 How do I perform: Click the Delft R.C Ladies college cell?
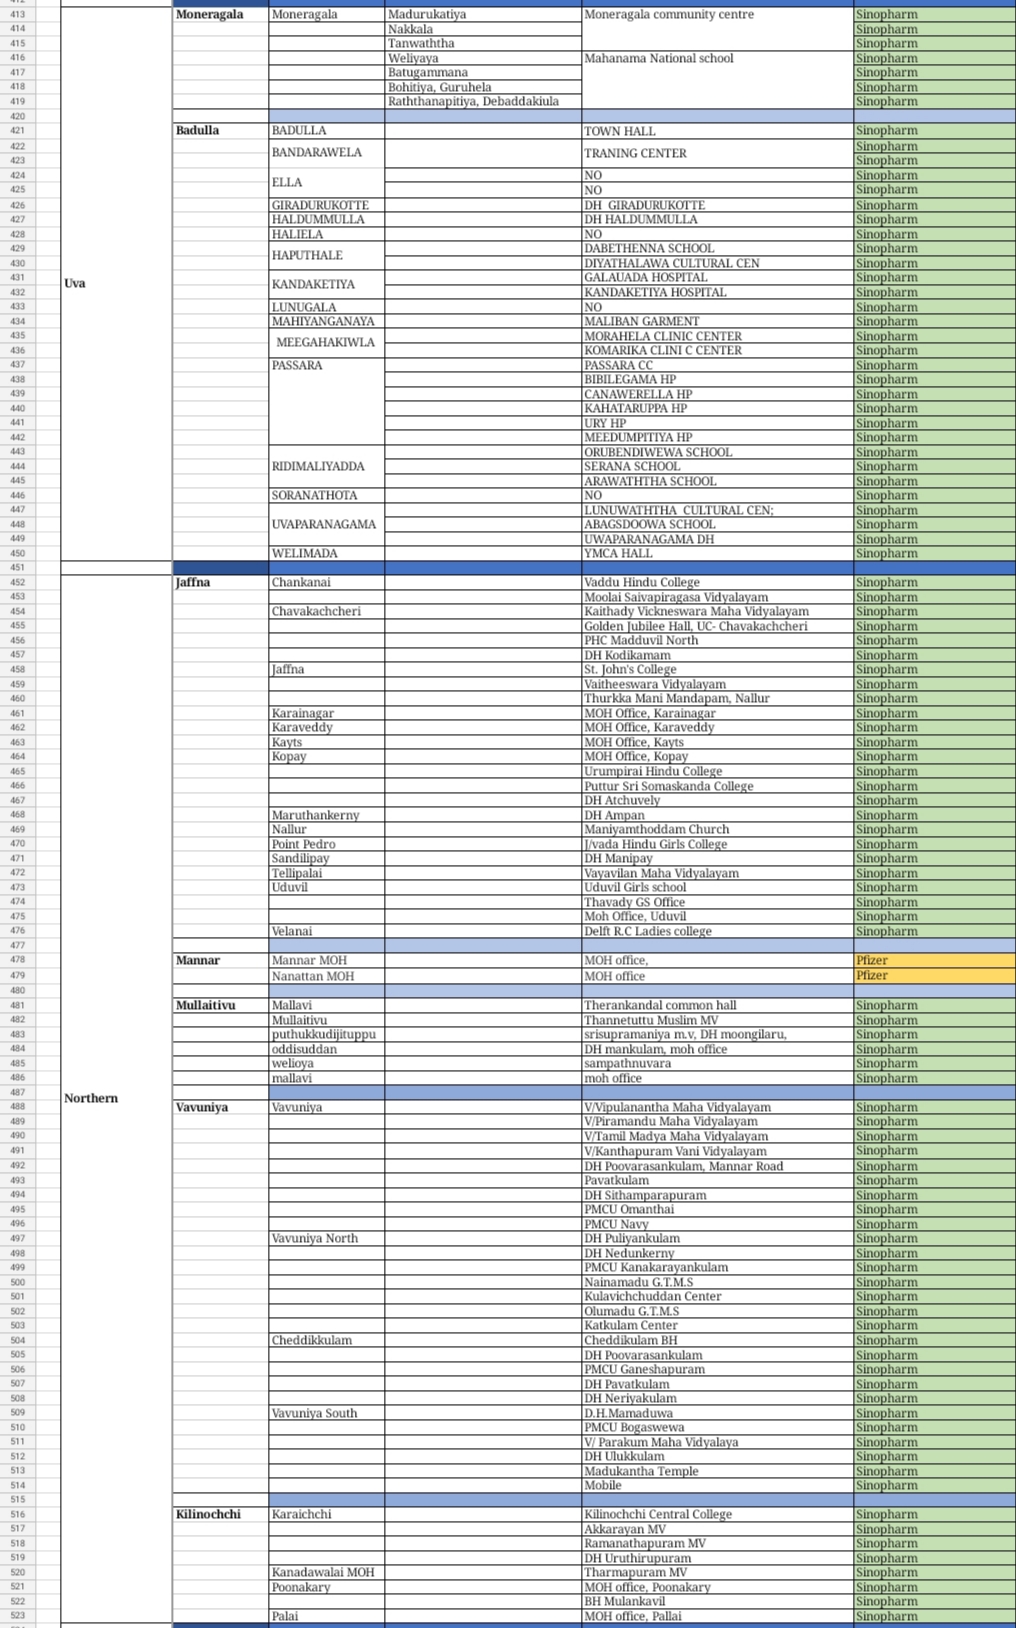717,931
